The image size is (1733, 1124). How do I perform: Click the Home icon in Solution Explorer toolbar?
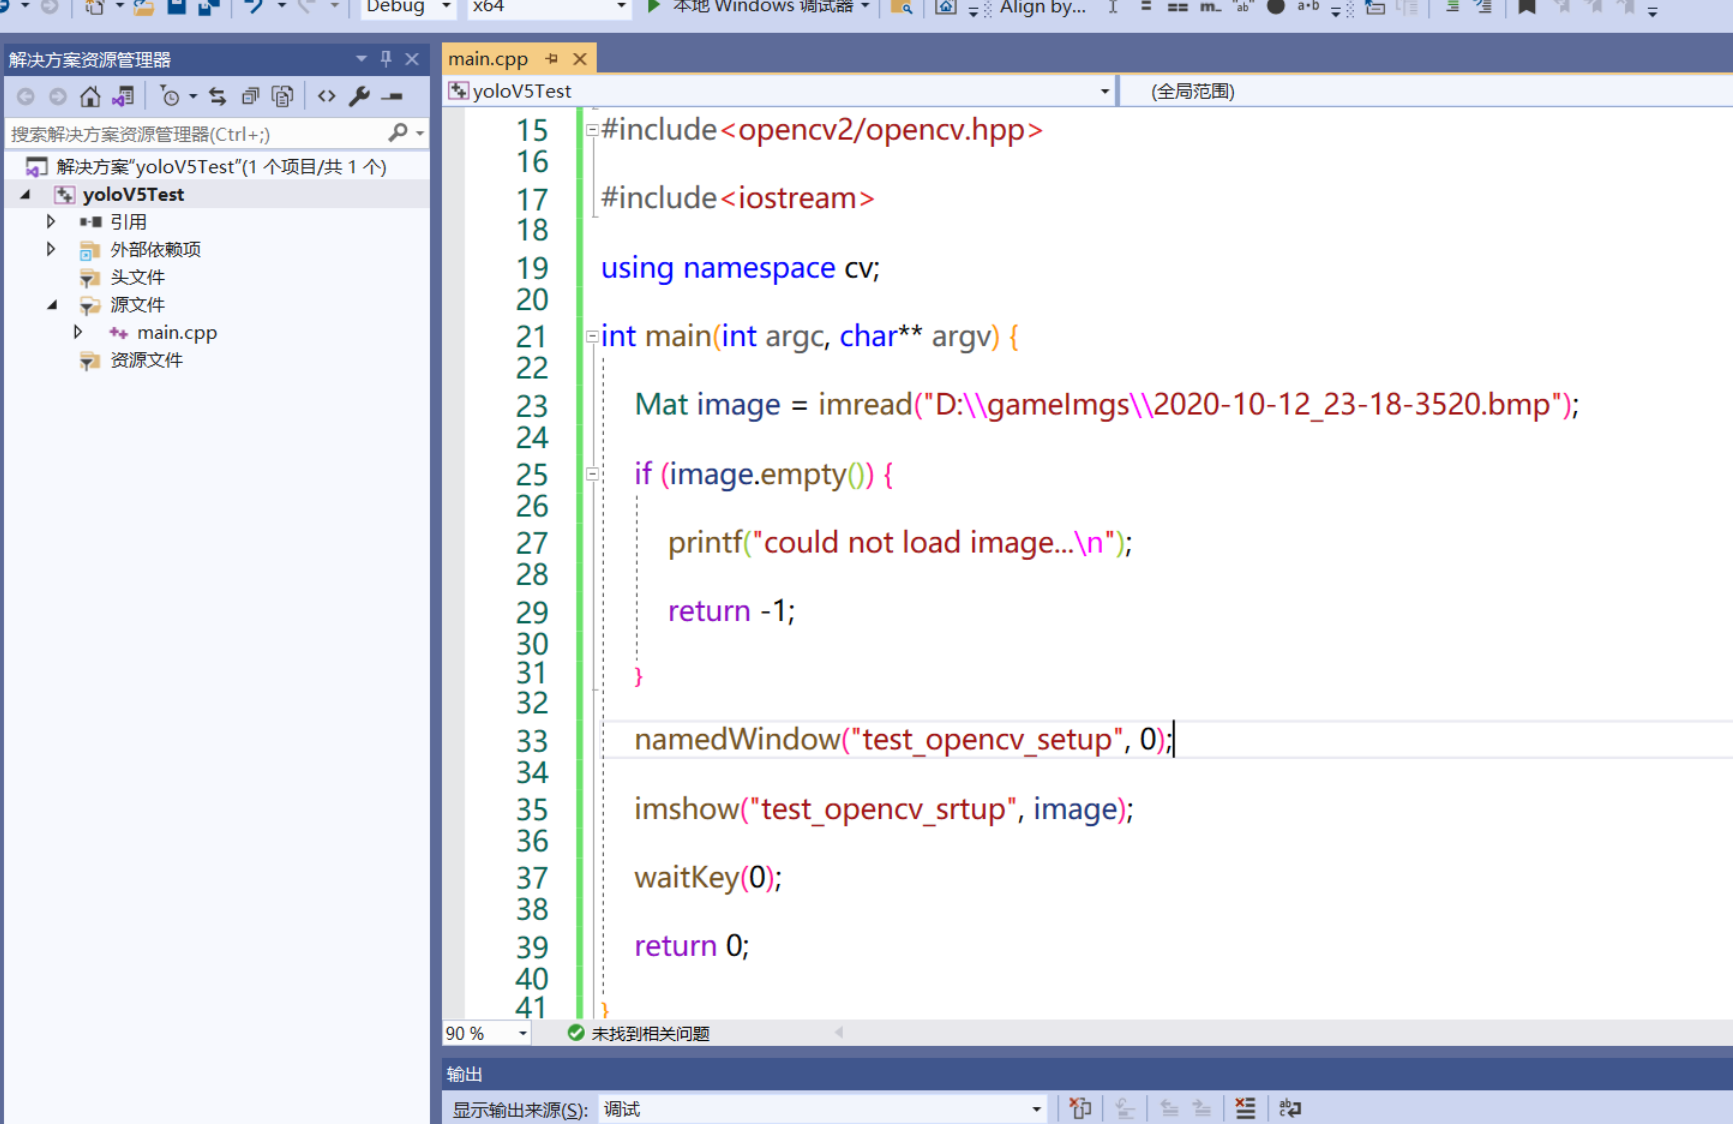[90, 96]
